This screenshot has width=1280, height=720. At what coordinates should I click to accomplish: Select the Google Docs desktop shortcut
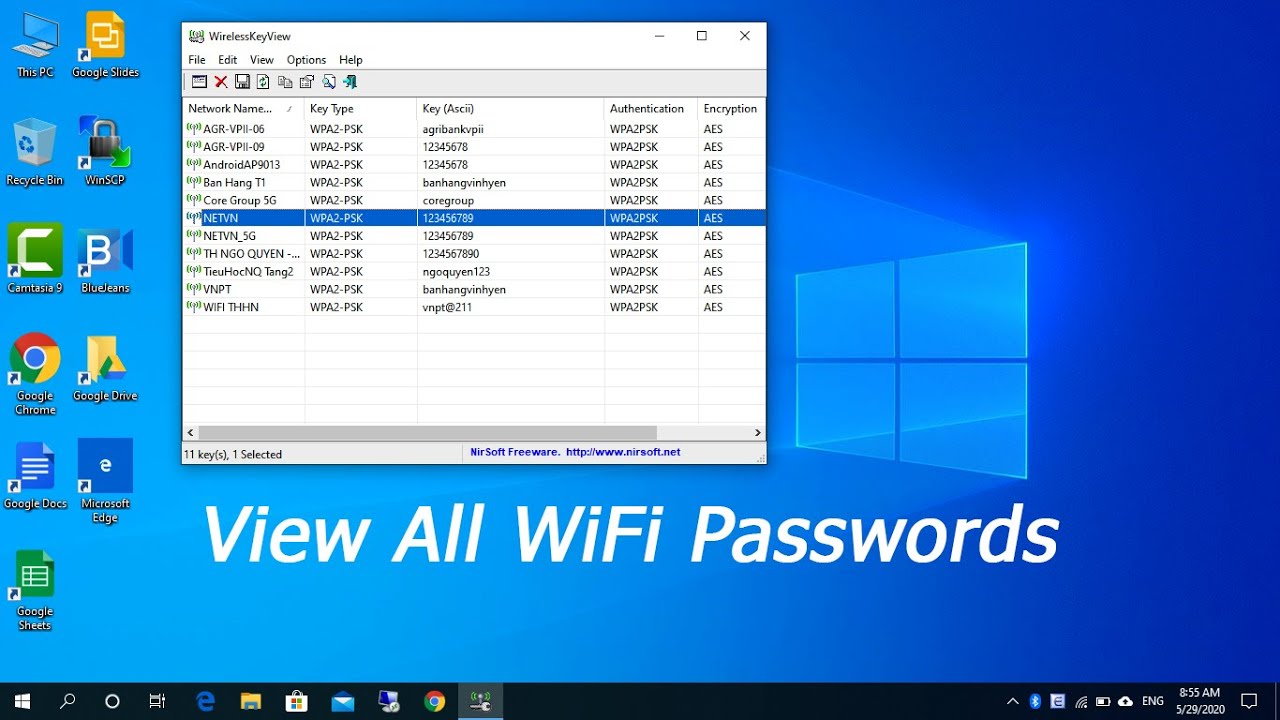pos(35,476)
